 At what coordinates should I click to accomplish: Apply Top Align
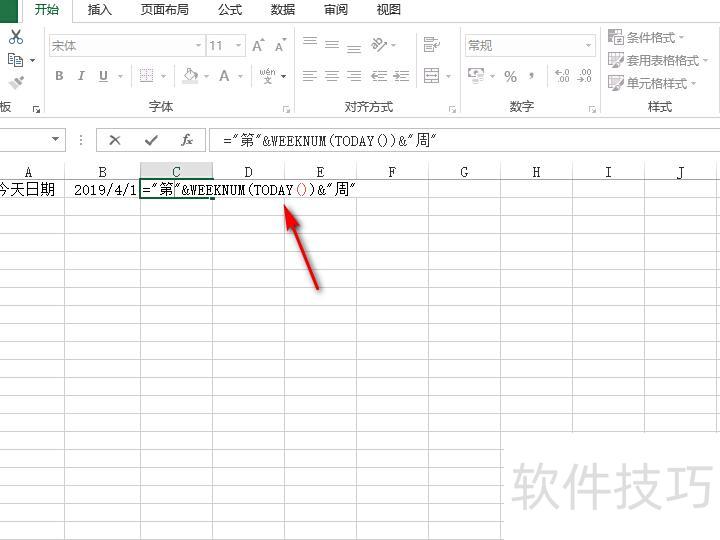[x=310, y=43]
